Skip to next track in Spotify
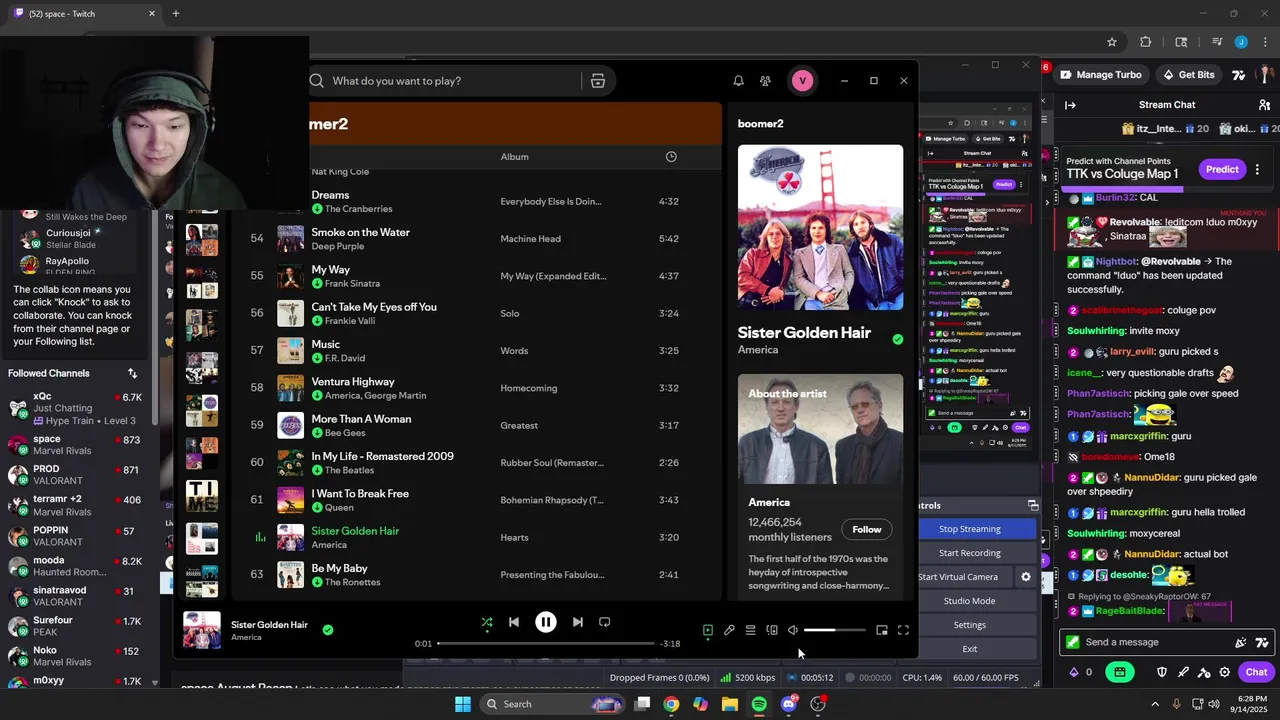The width and height of the screenshot is (1280, 720). pos(577,622)
